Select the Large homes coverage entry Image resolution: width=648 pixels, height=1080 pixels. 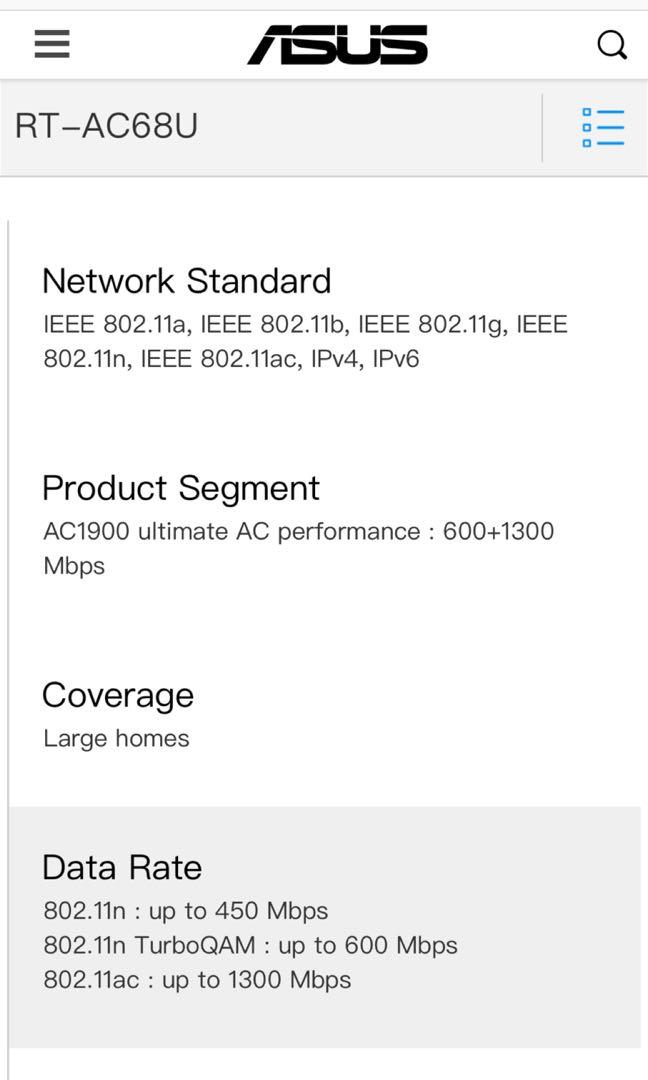pos(115,738)
